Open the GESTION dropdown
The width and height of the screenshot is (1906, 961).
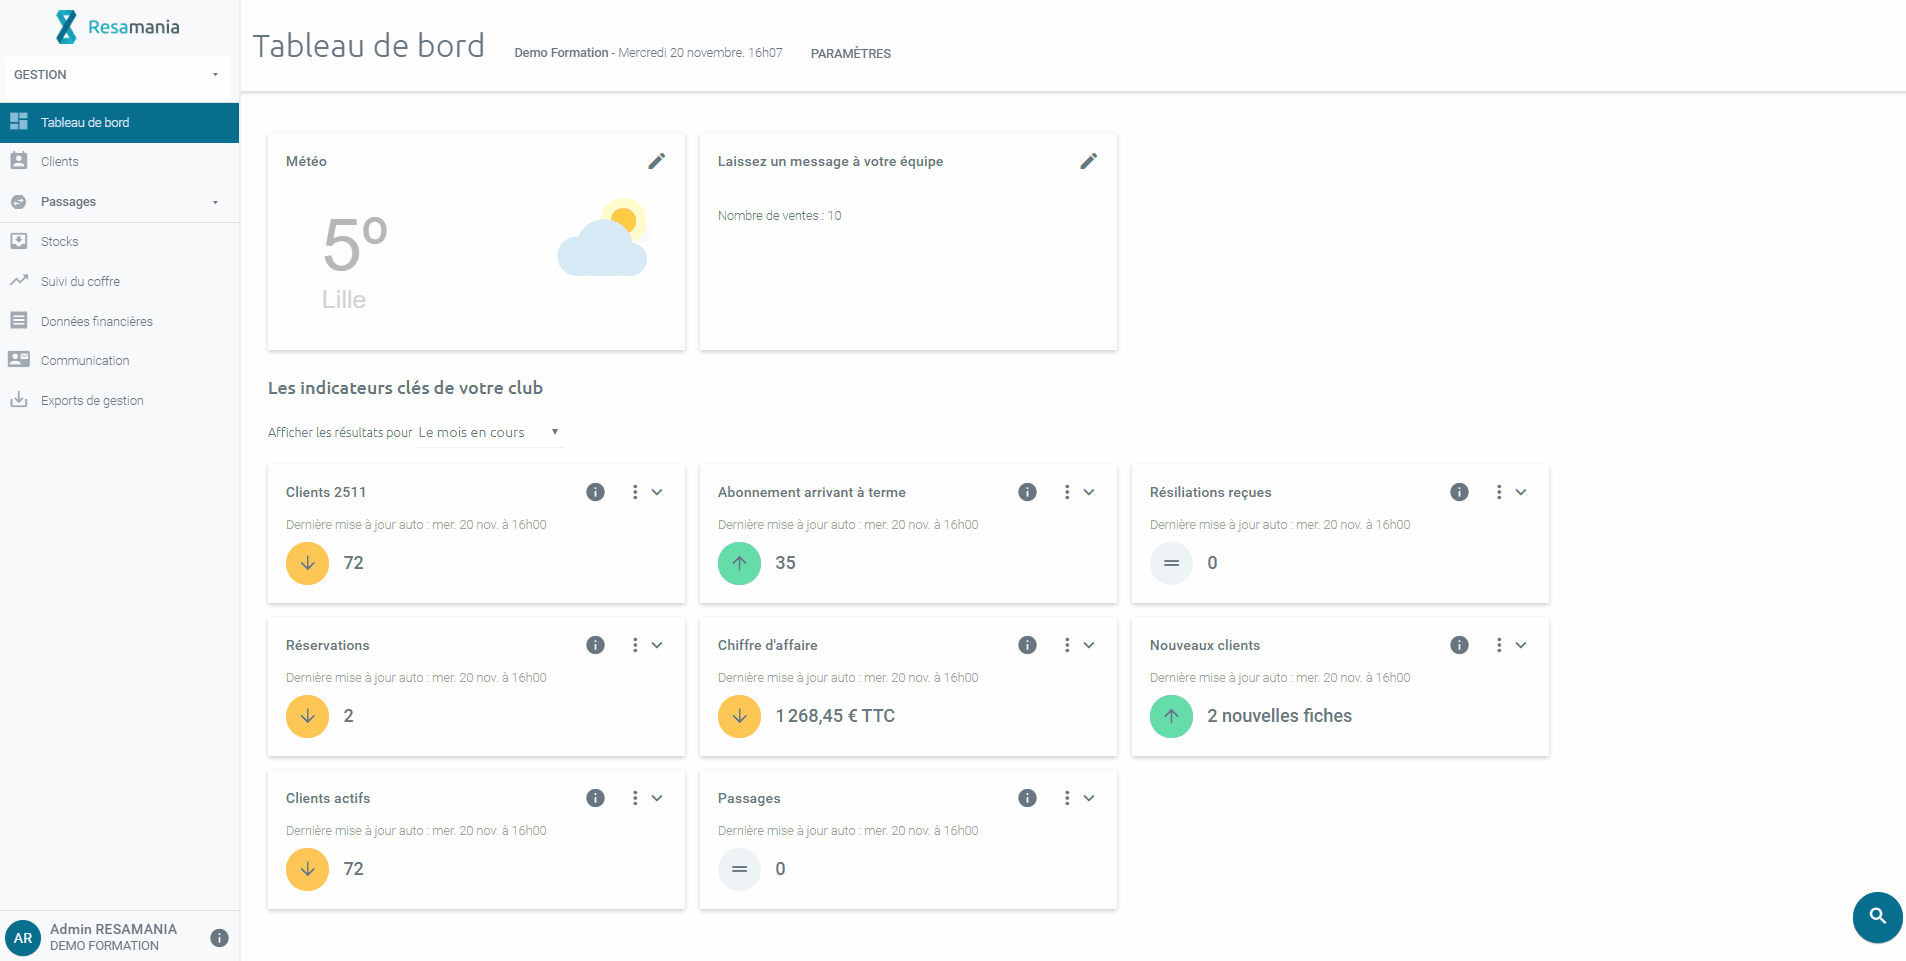[116, 75]
